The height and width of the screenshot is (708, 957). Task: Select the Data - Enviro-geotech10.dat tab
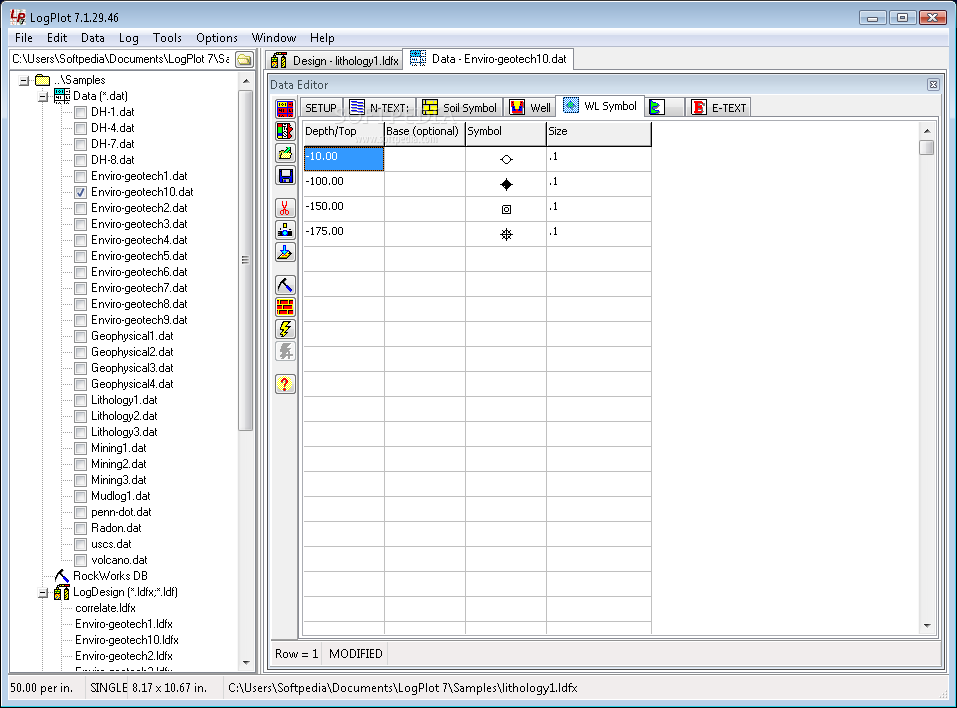(x=489, y=59)
